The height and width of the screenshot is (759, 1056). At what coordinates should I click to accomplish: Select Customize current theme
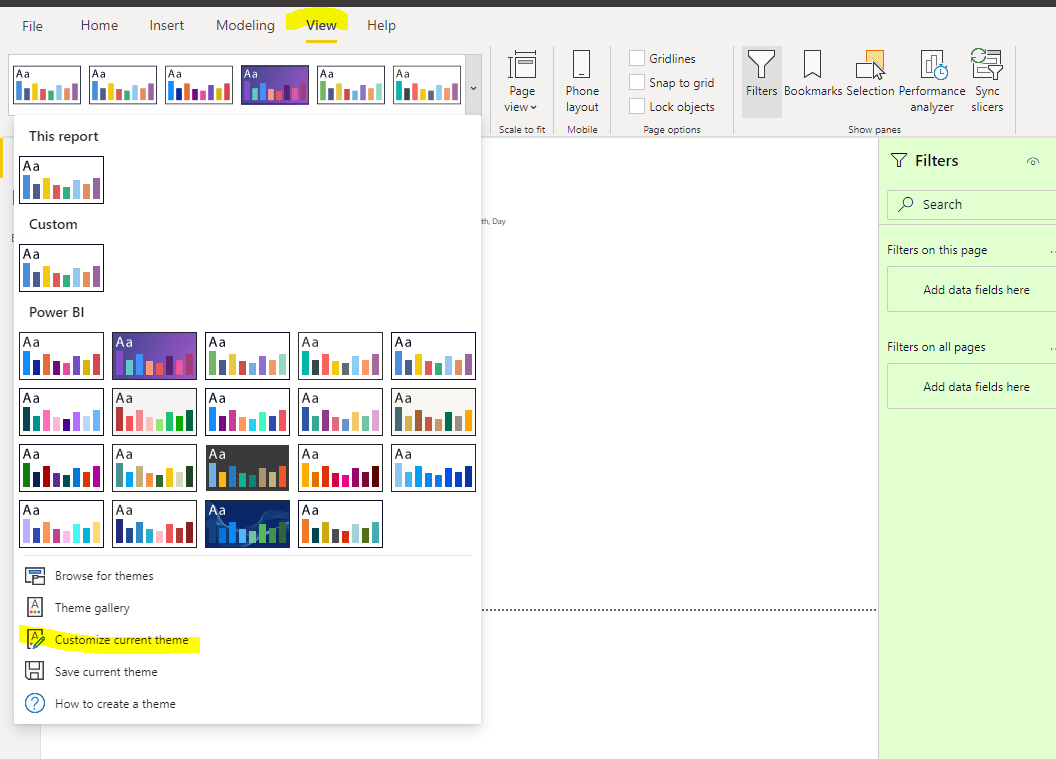pyautogui.click(x=122, y=639)
